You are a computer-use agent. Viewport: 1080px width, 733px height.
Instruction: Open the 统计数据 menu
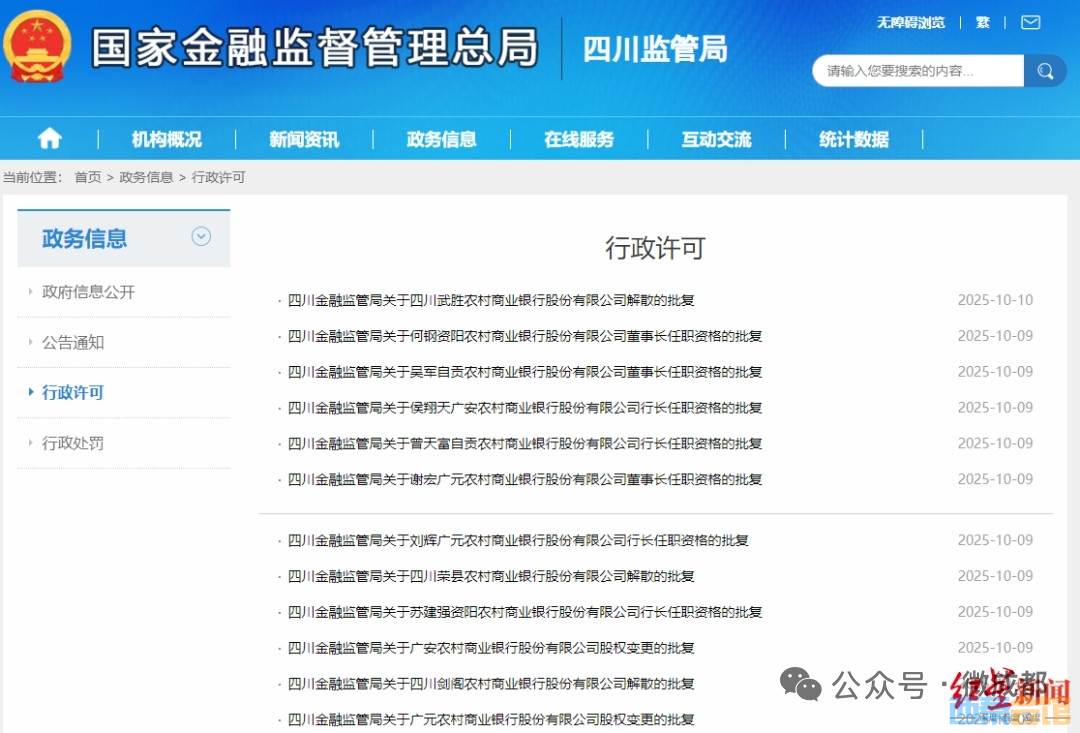pyautogui.click(x=853, y=139)
